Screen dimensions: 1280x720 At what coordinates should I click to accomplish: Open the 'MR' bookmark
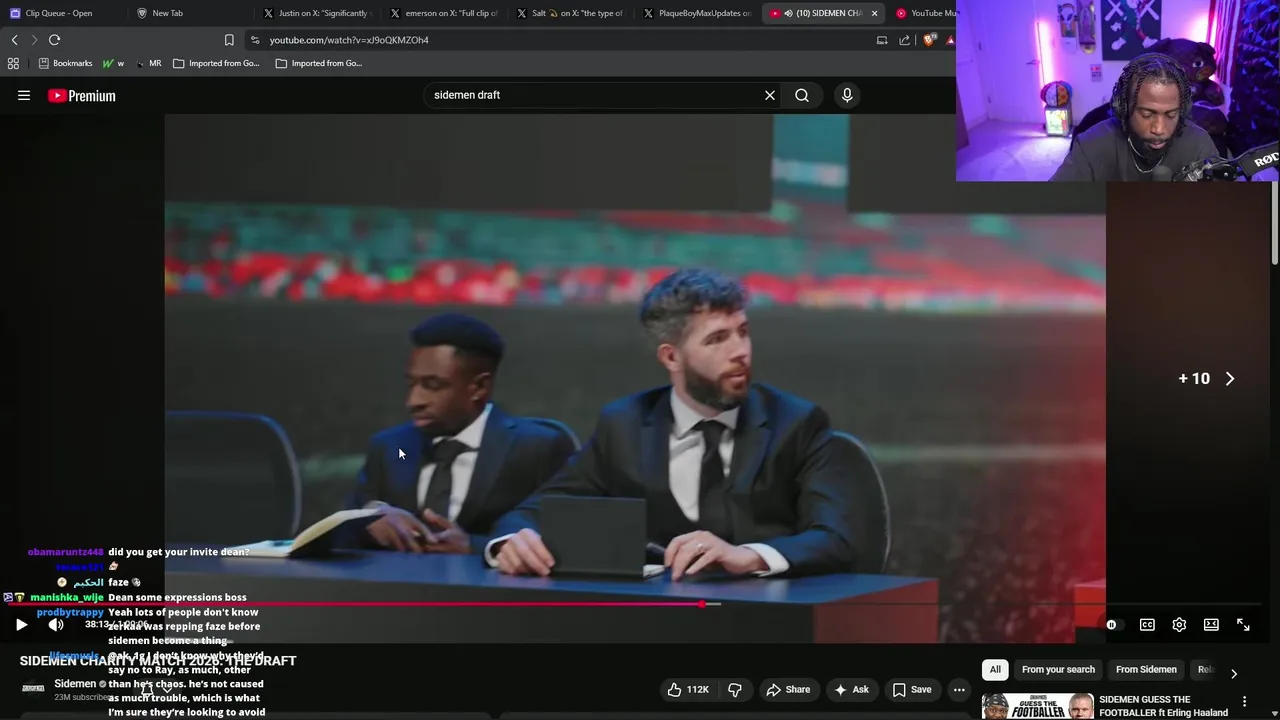click(x=148, y=63)
